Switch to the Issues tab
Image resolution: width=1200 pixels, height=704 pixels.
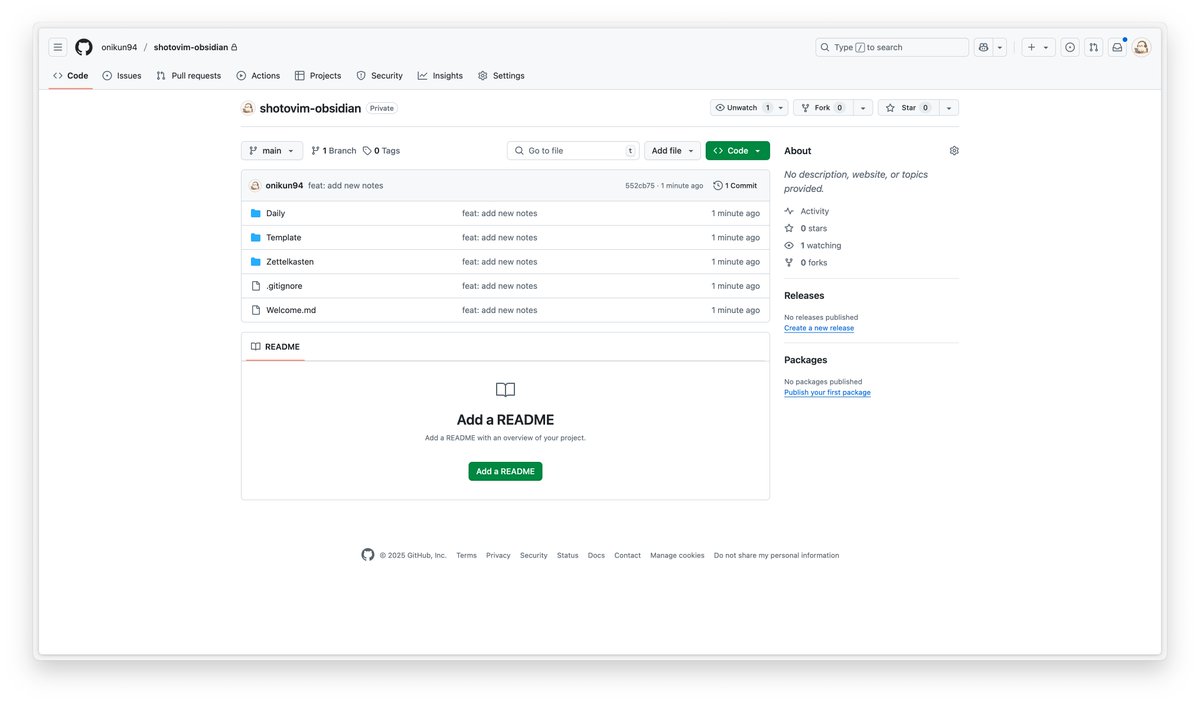pyautogui.click(x=122, y=76)
